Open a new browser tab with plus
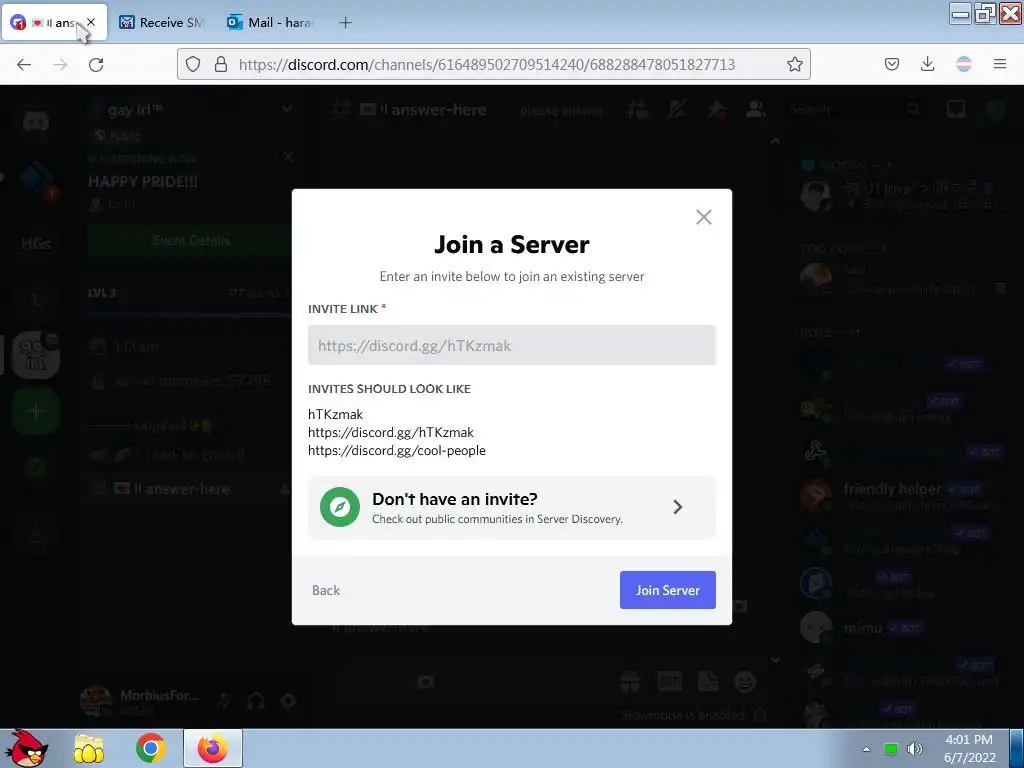Screen dimensions: 1024x768 (345, 23)
